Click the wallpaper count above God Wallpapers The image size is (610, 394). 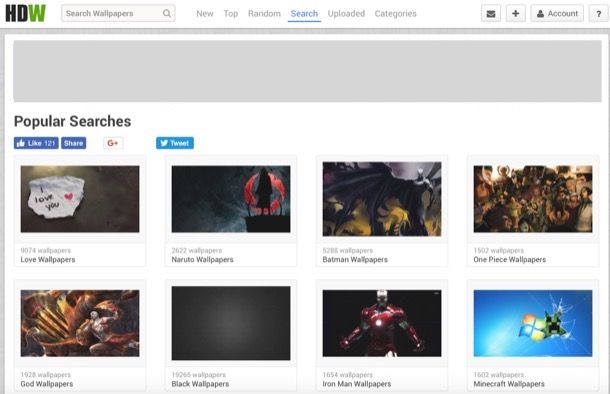tap(46, 375)
